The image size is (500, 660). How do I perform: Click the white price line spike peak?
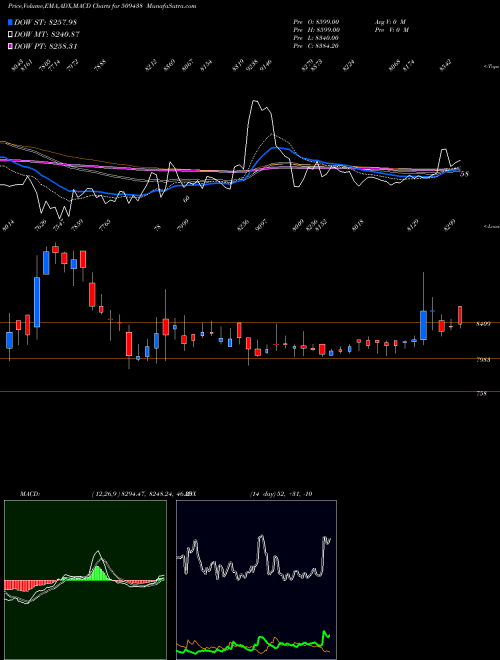(x=255, y=101)
